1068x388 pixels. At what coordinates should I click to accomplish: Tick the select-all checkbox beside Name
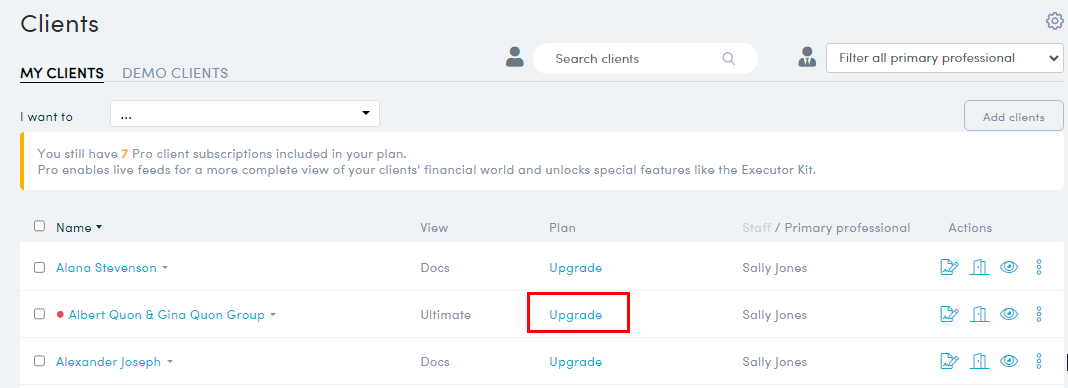[x=40, y=226]
